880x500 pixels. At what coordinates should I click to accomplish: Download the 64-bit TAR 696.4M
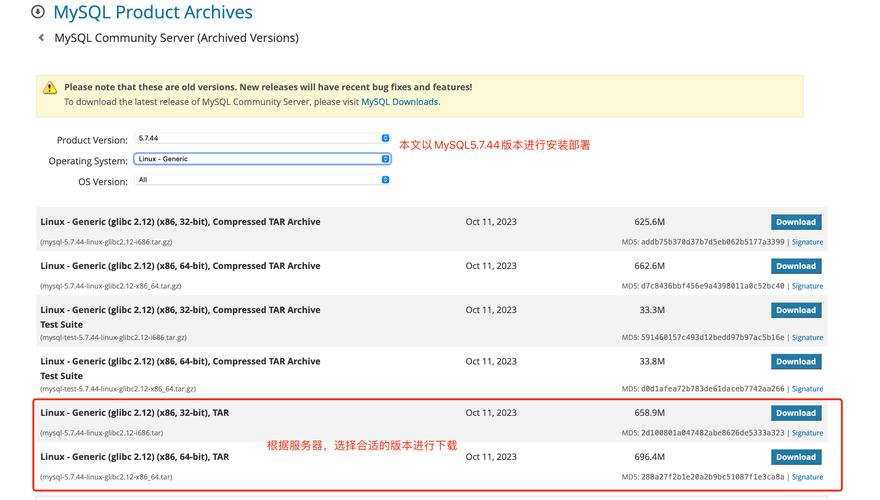click(796, 457)
